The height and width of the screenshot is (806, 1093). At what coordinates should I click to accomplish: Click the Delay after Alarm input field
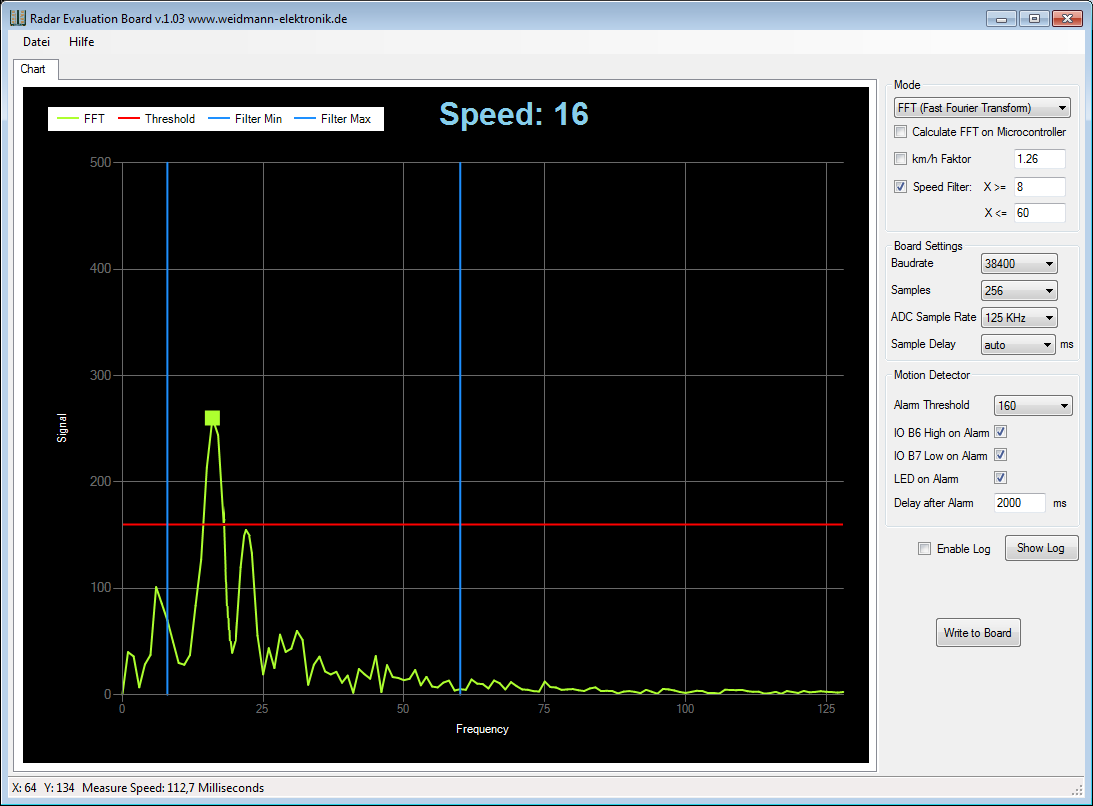point(1020,503)
